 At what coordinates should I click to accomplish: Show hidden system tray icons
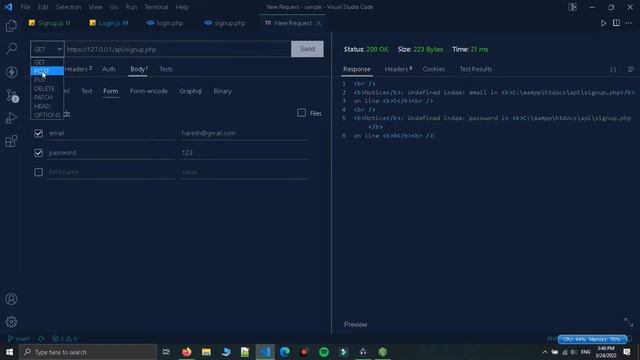[544, 352]
